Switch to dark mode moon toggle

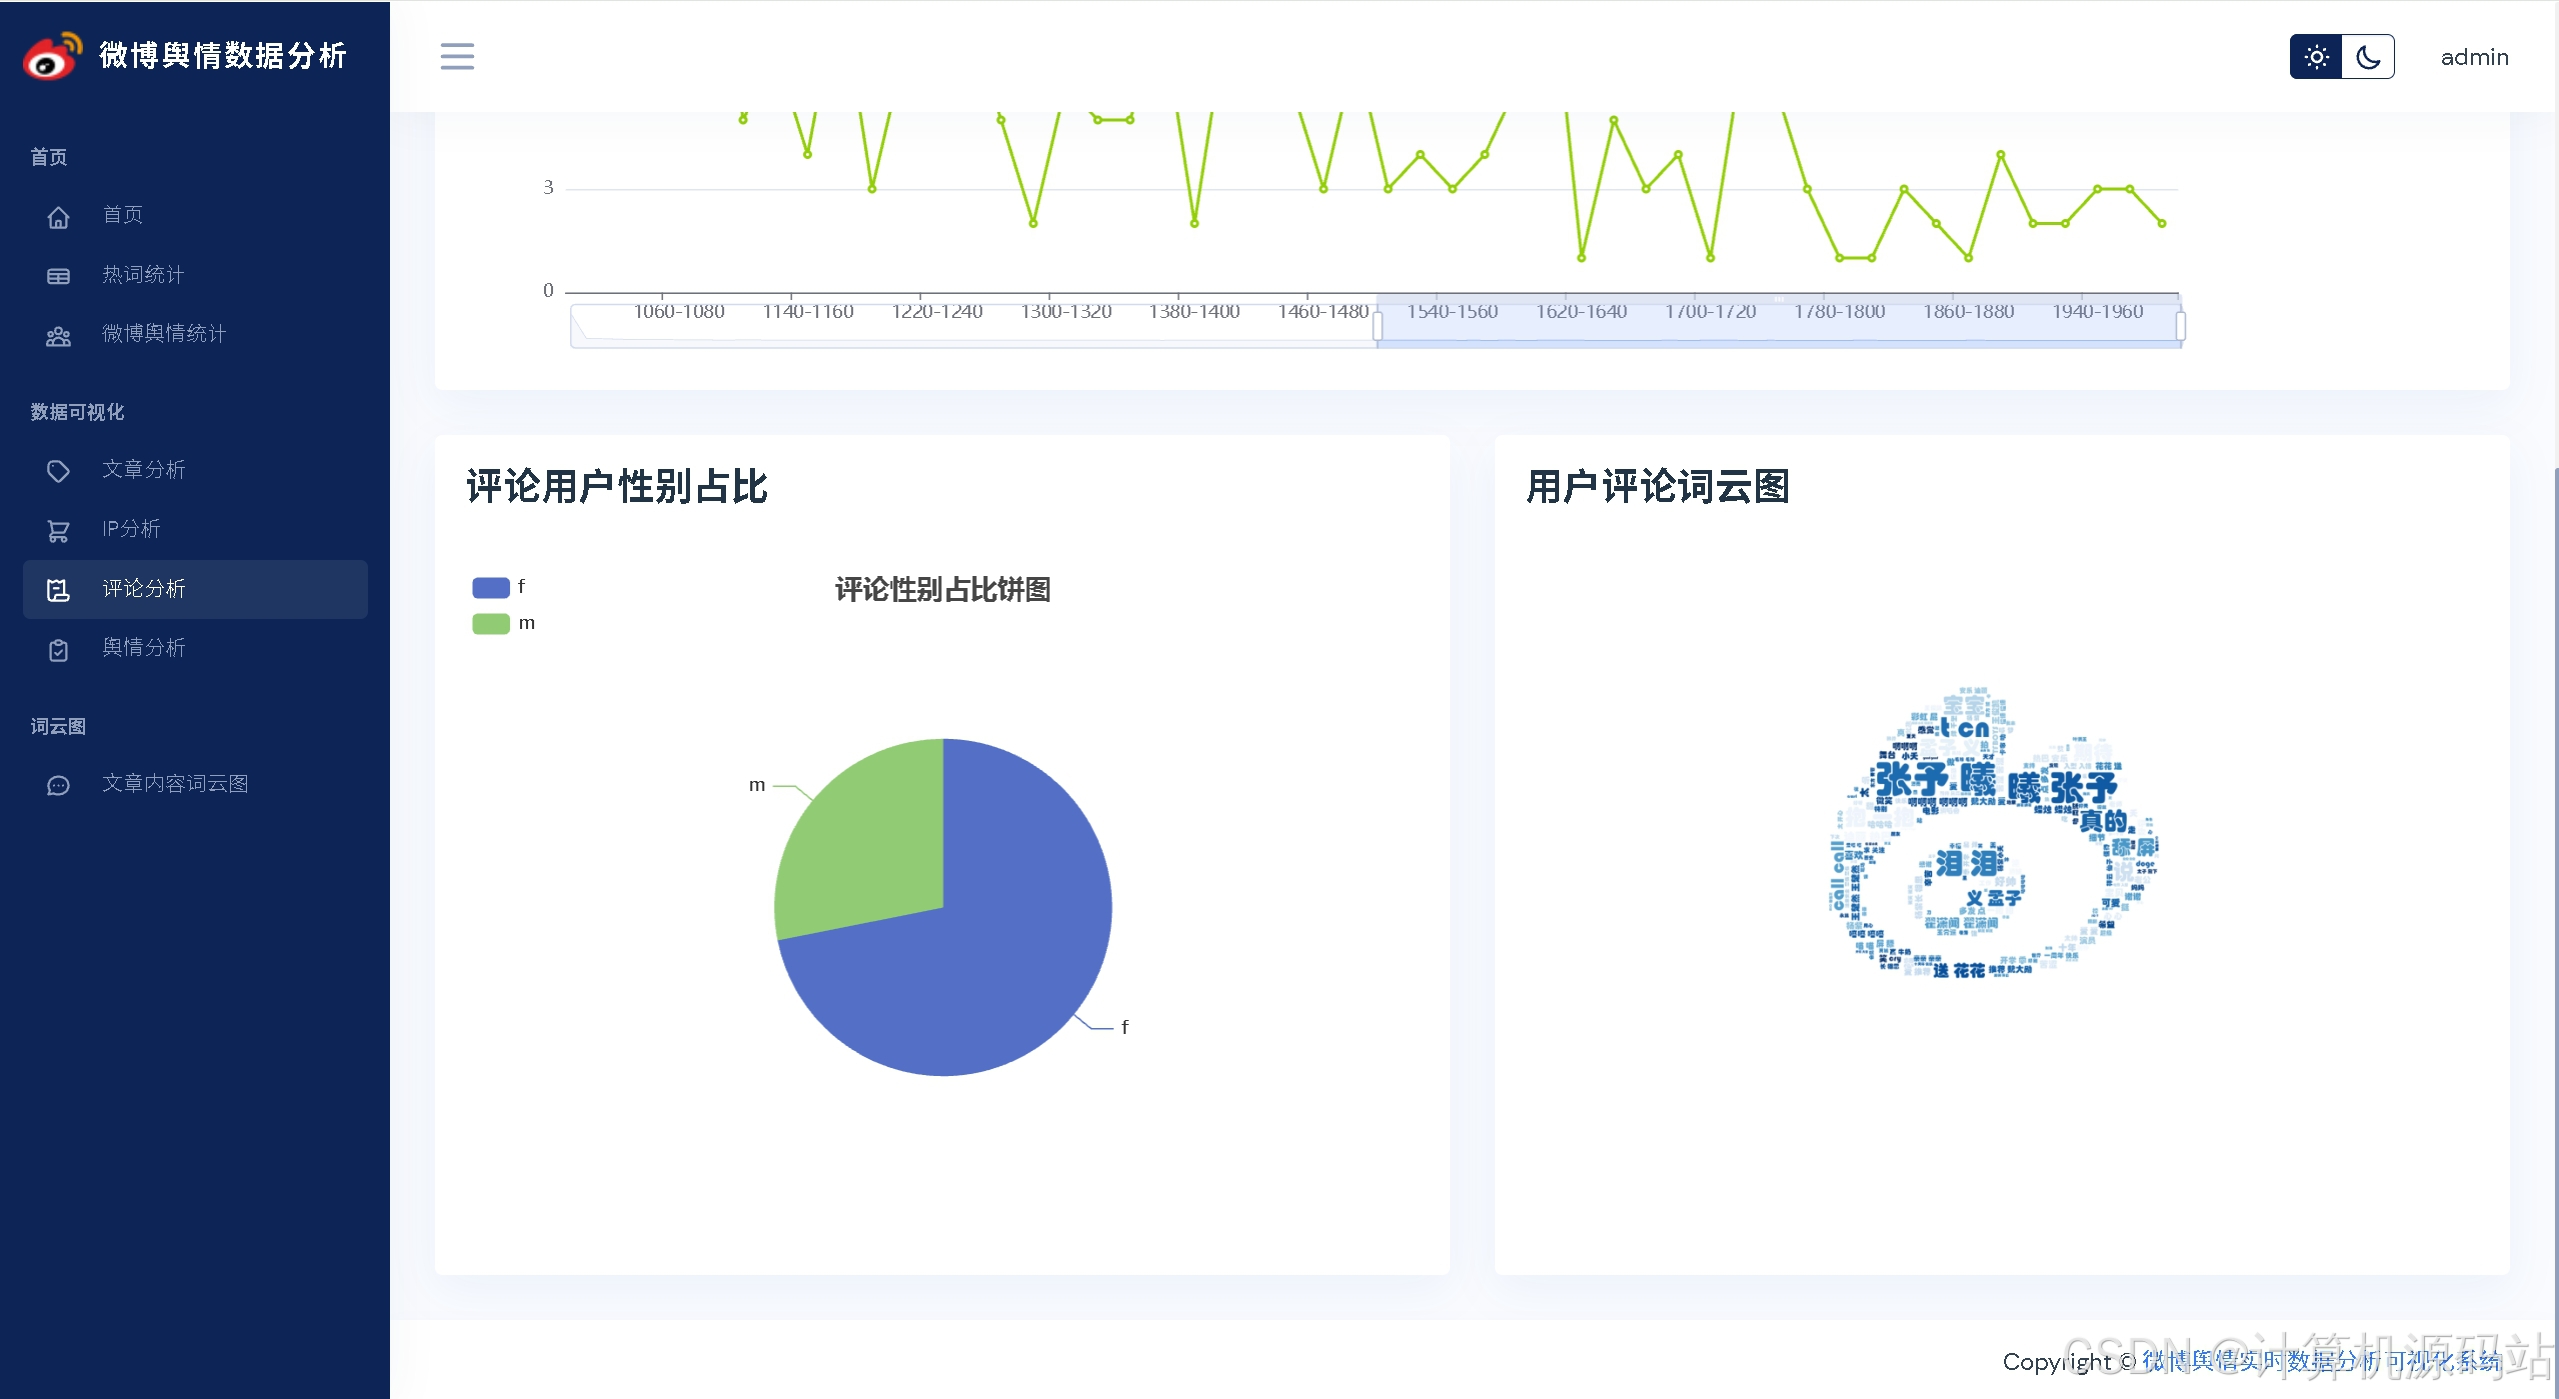click(x=2368, y=57)
